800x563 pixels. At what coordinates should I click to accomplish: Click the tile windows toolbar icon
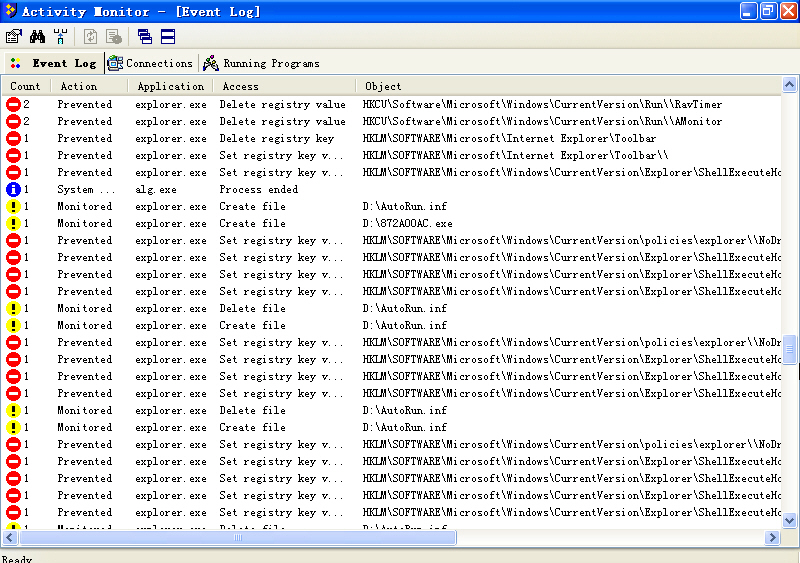[168, 37]
